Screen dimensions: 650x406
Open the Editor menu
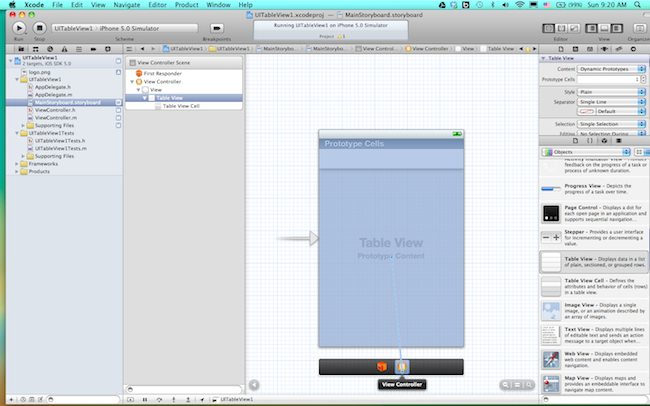158,5
